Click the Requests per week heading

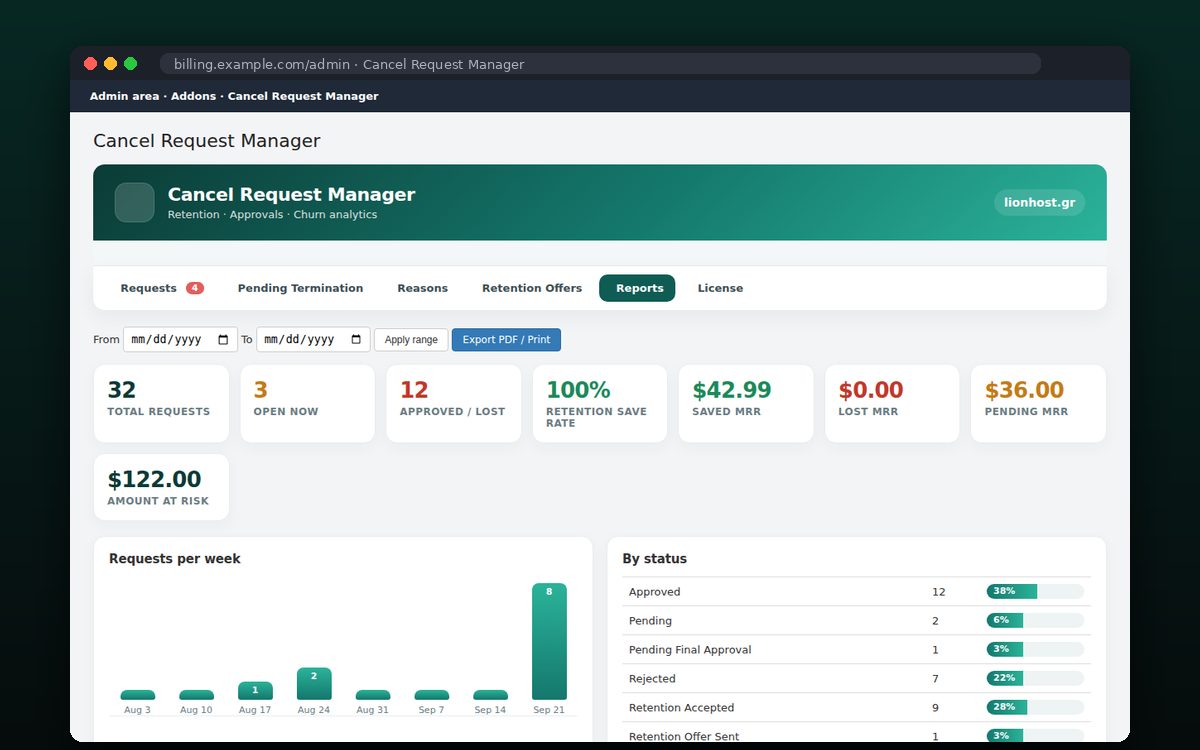175,559
